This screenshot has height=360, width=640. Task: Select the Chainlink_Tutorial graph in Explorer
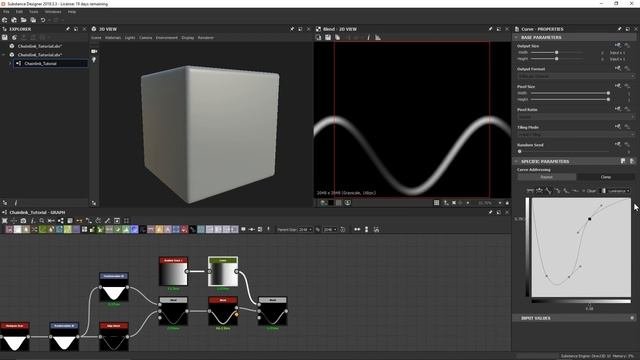click(51, 64)
